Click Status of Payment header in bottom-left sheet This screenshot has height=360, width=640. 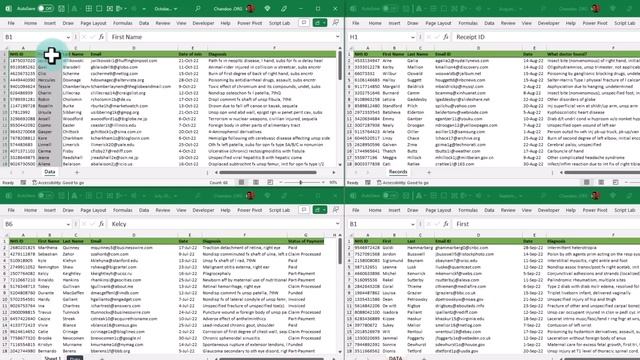(306, 241)
